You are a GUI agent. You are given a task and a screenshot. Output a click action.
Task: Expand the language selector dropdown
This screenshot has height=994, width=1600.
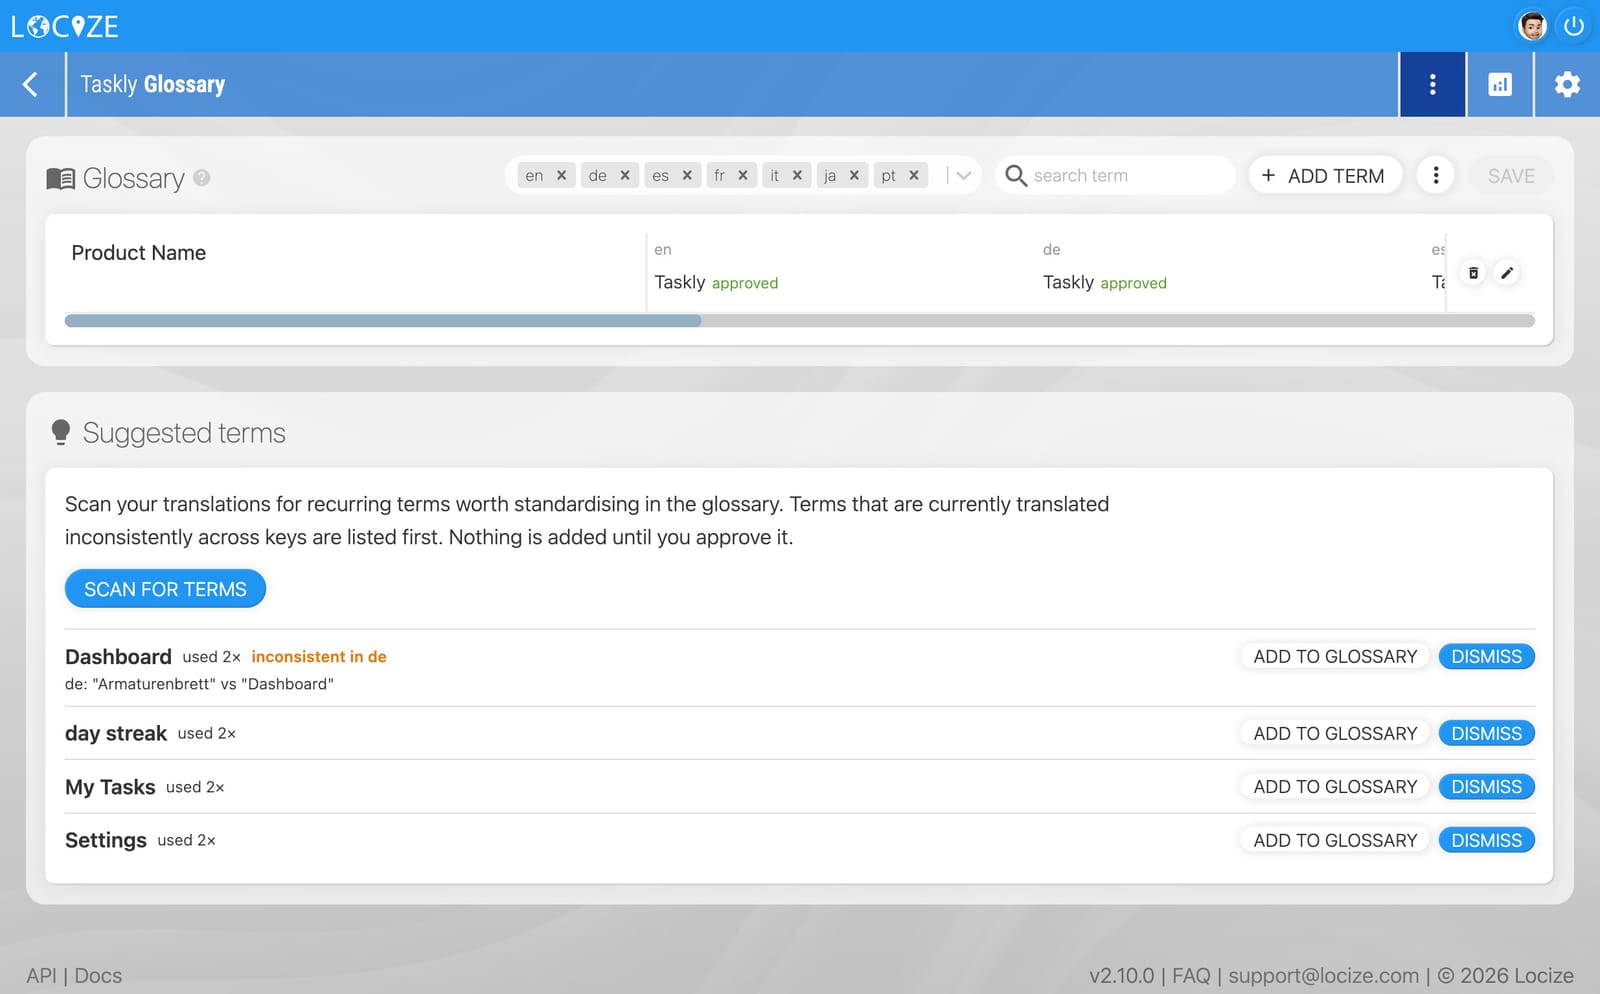pyautogui.click(x=963, y=176)
